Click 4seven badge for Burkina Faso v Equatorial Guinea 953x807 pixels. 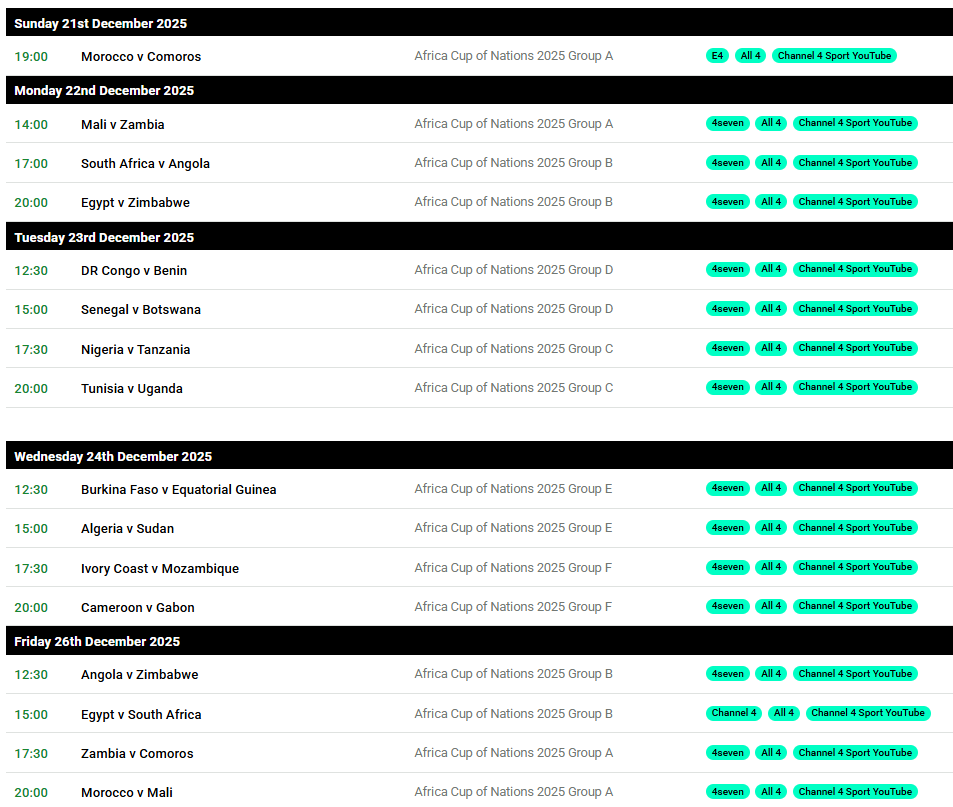728,488
